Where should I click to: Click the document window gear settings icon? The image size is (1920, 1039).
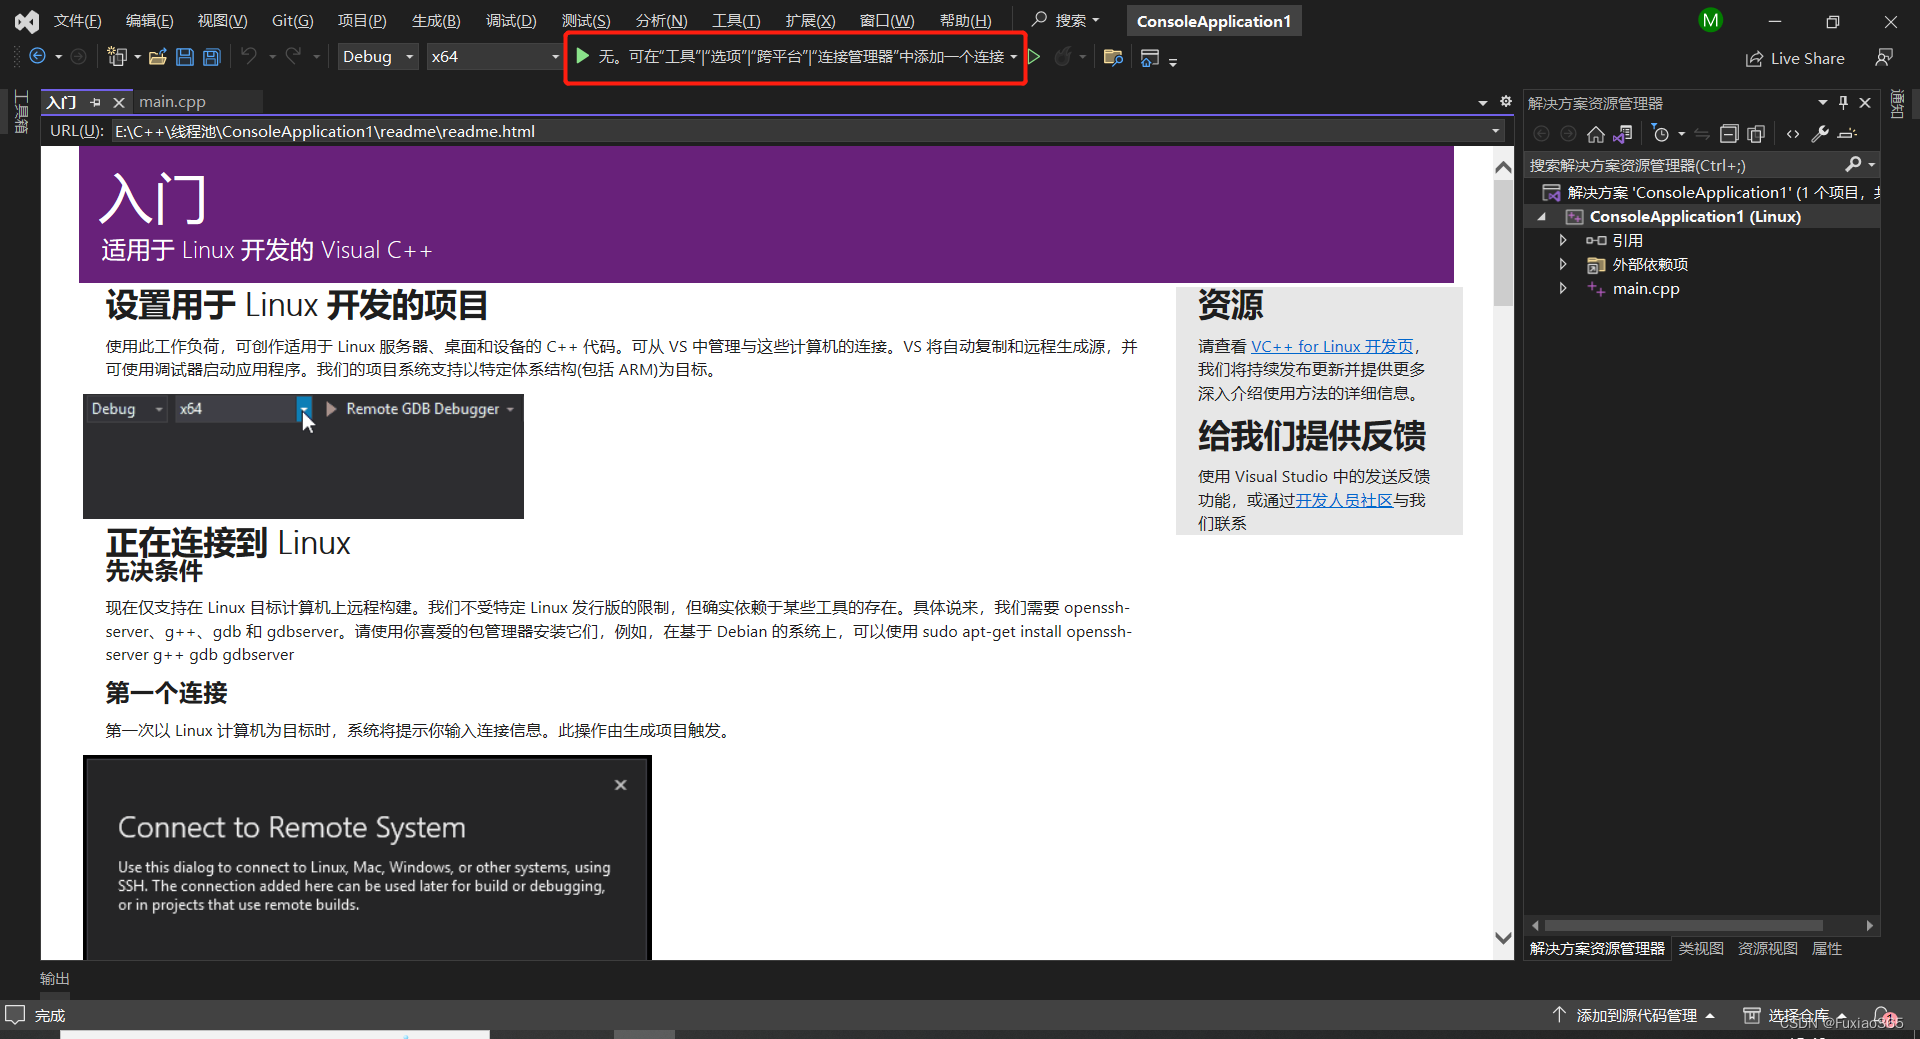point(1506,102)
